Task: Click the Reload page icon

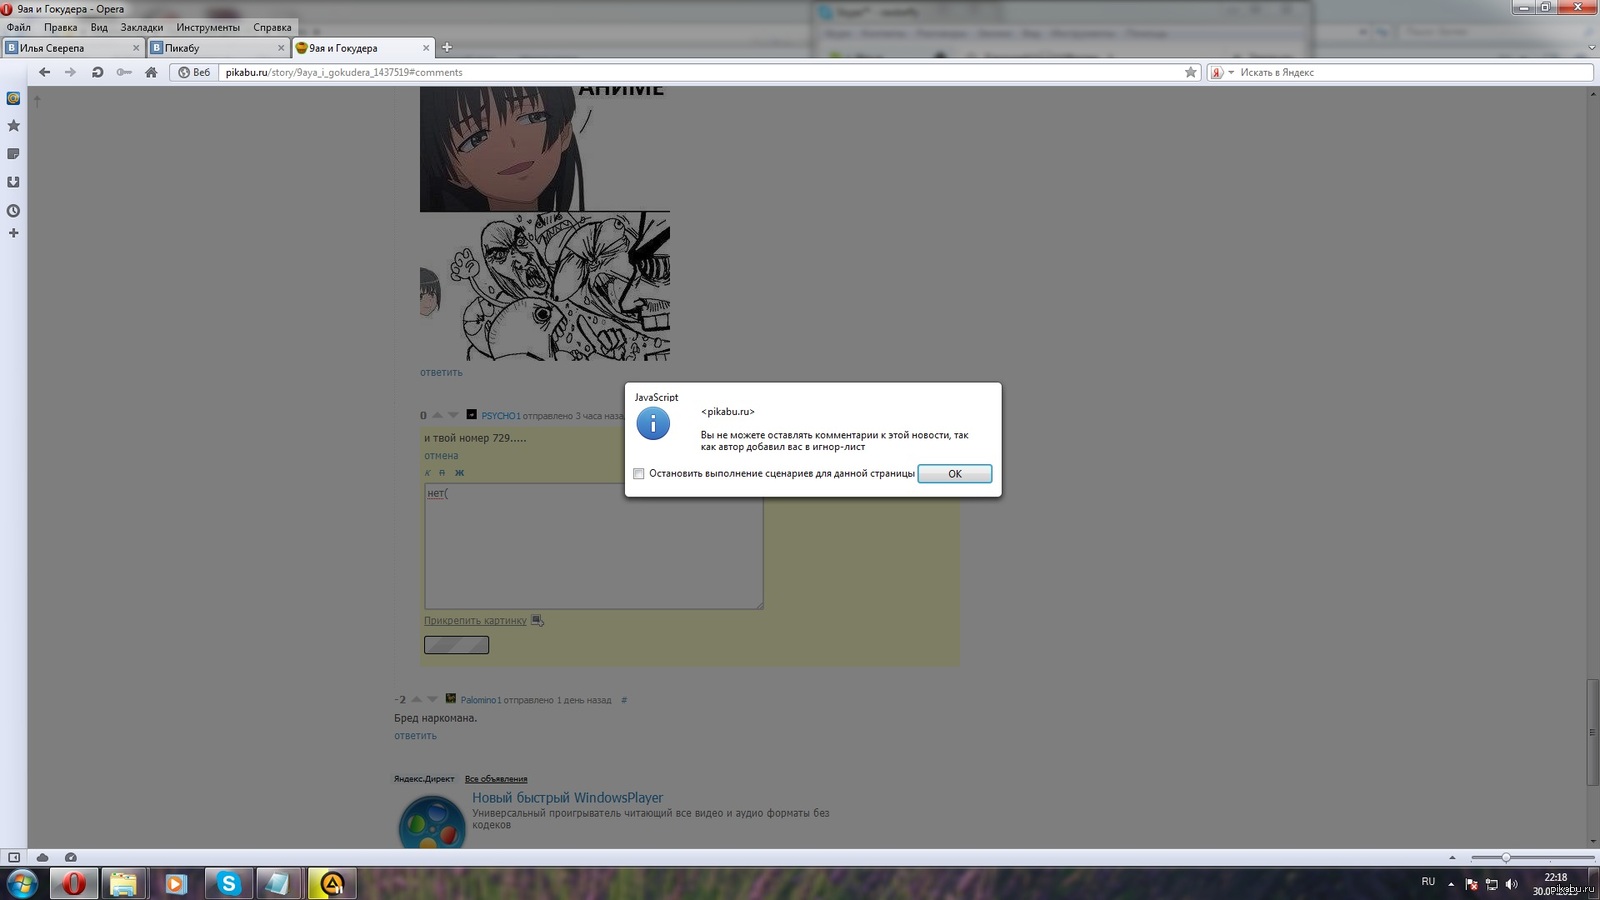Action: (x=97, y=72)
